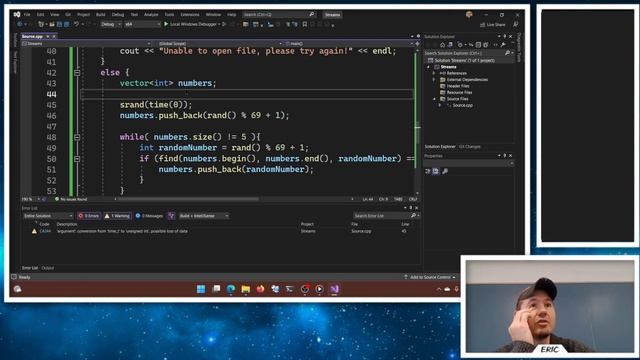Click Add to Source Control button
This screenshot has height=360, width=640.
coord(429,278)
